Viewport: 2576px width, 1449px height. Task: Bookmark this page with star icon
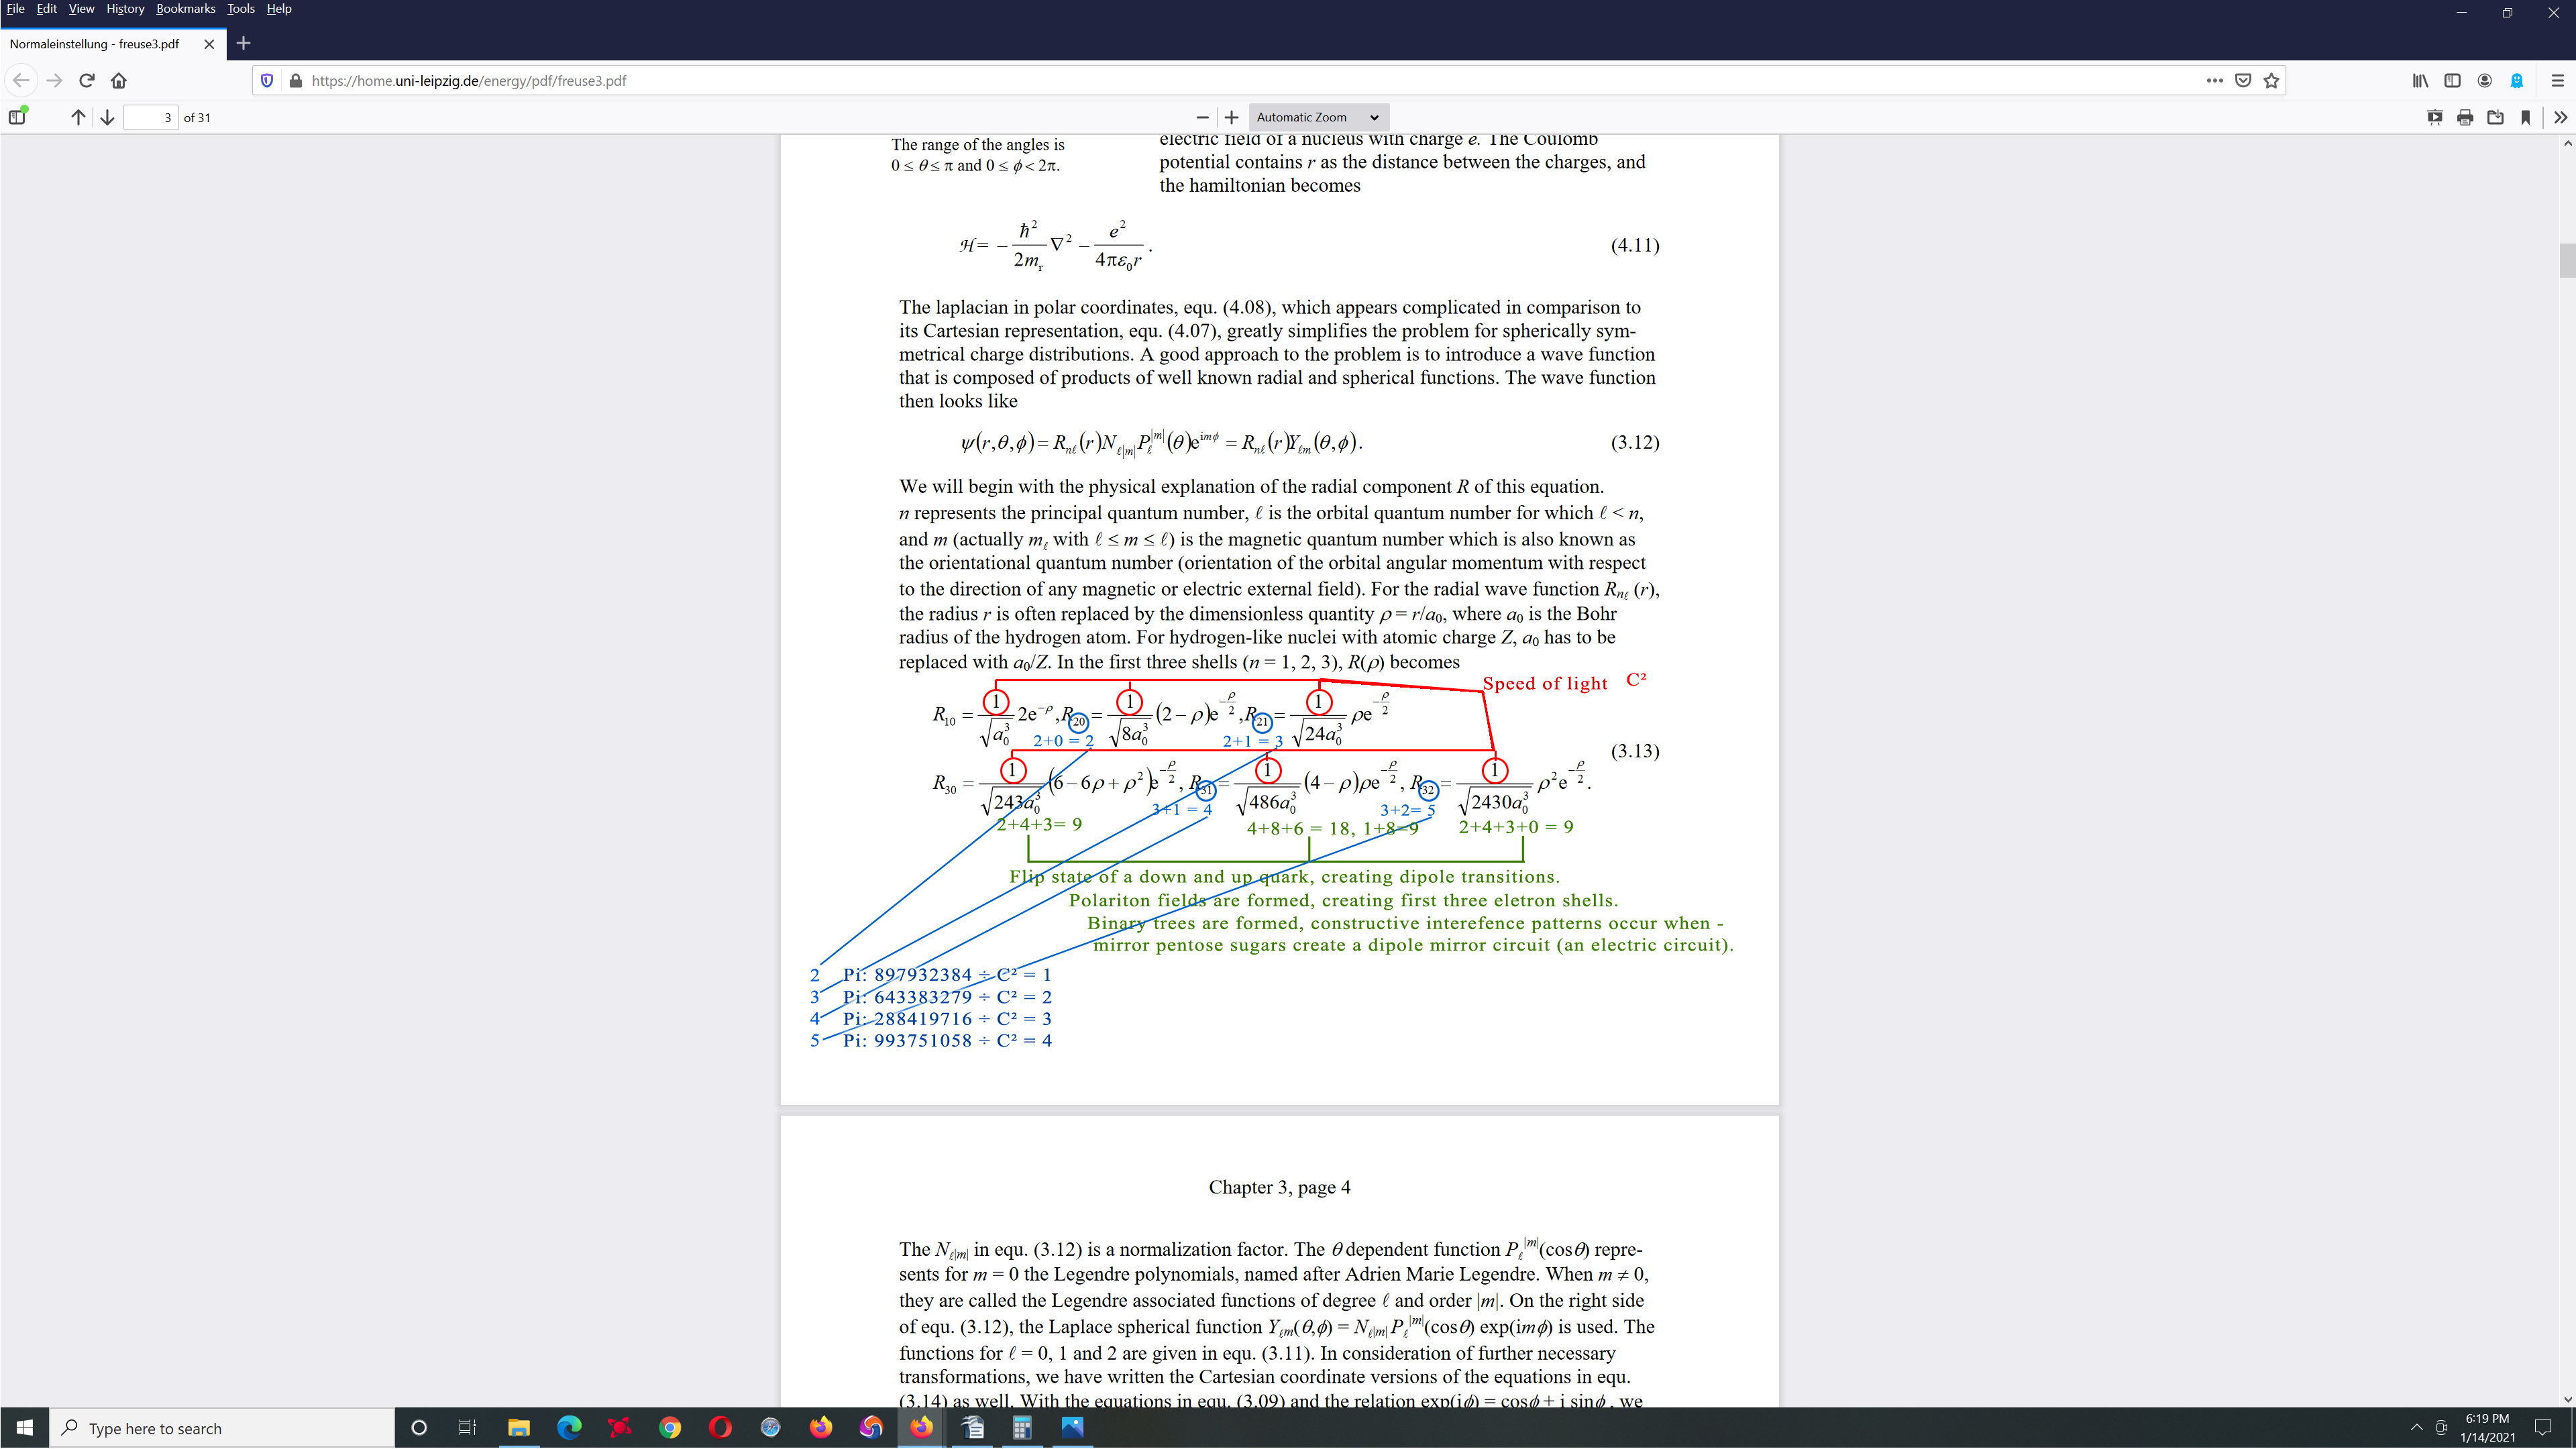point(2271,80)
